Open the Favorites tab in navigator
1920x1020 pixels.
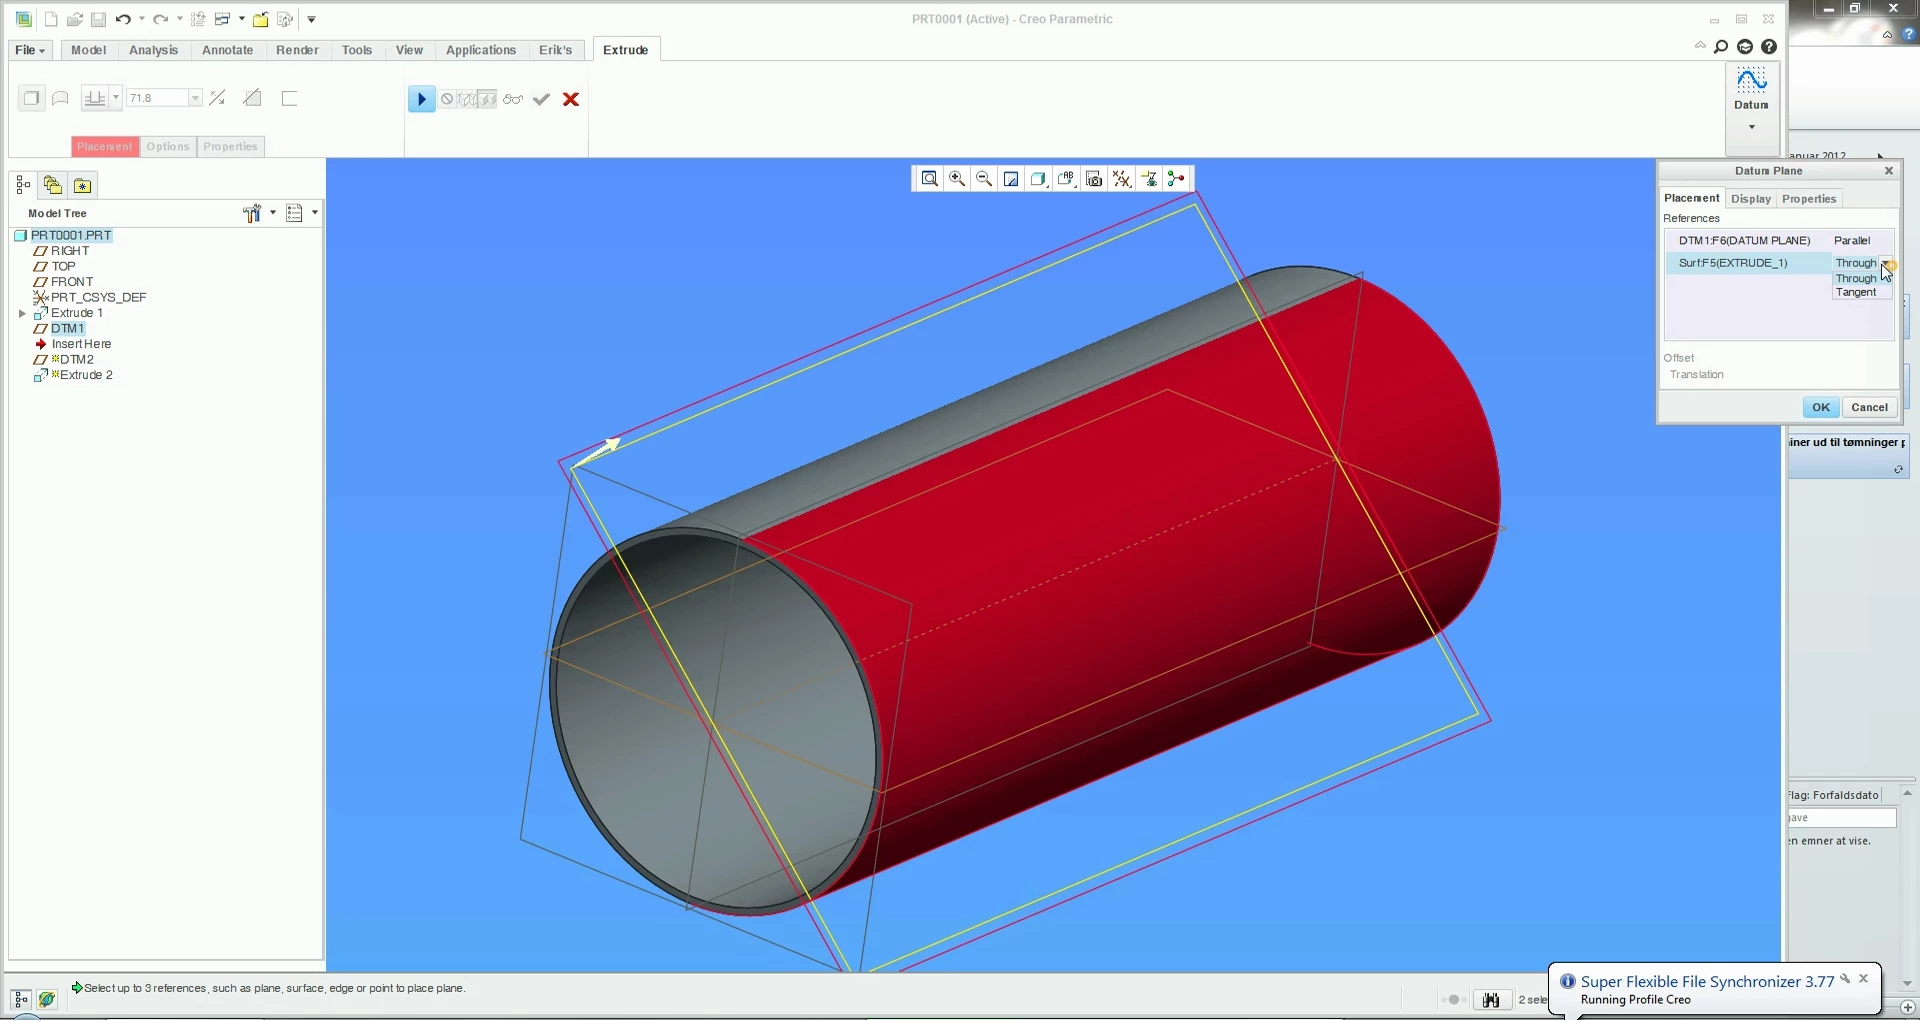tap(83, 185)
